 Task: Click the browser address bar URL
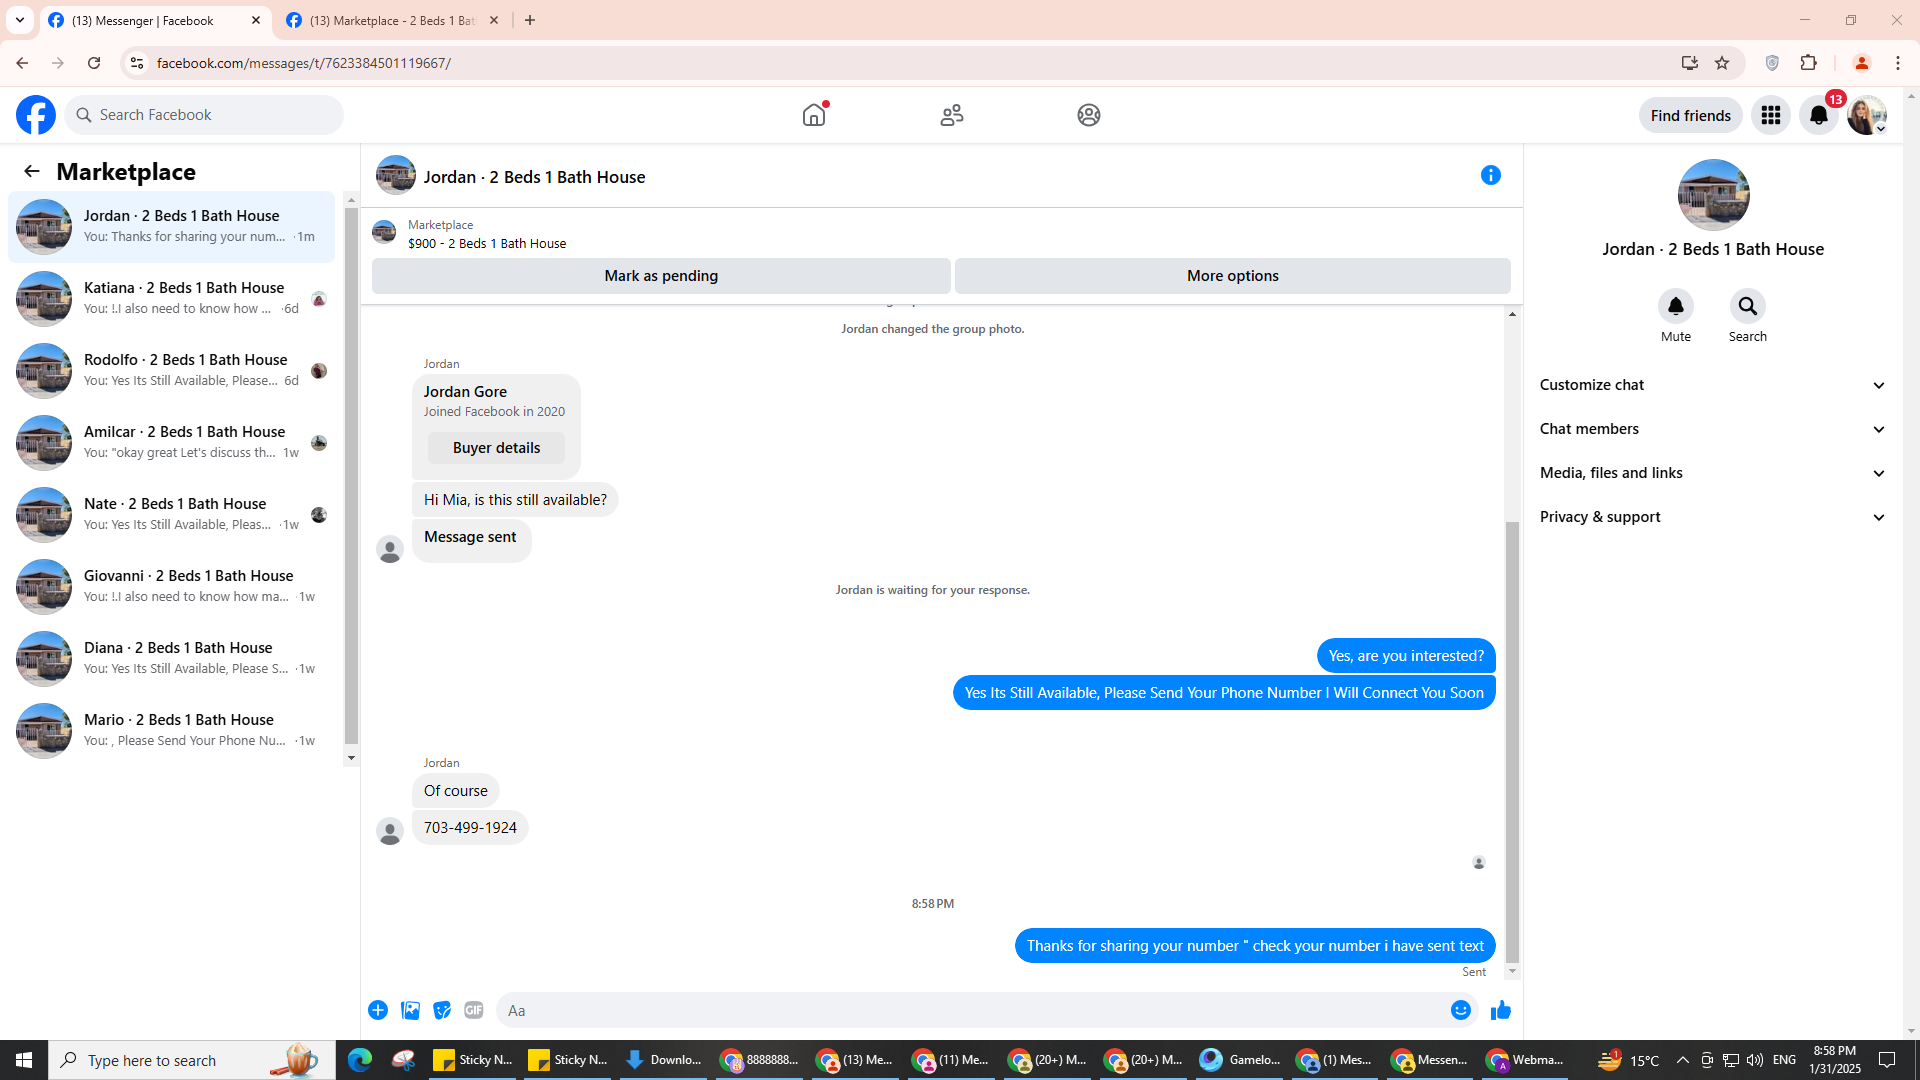pyautogui.click(x=304, y=63)
